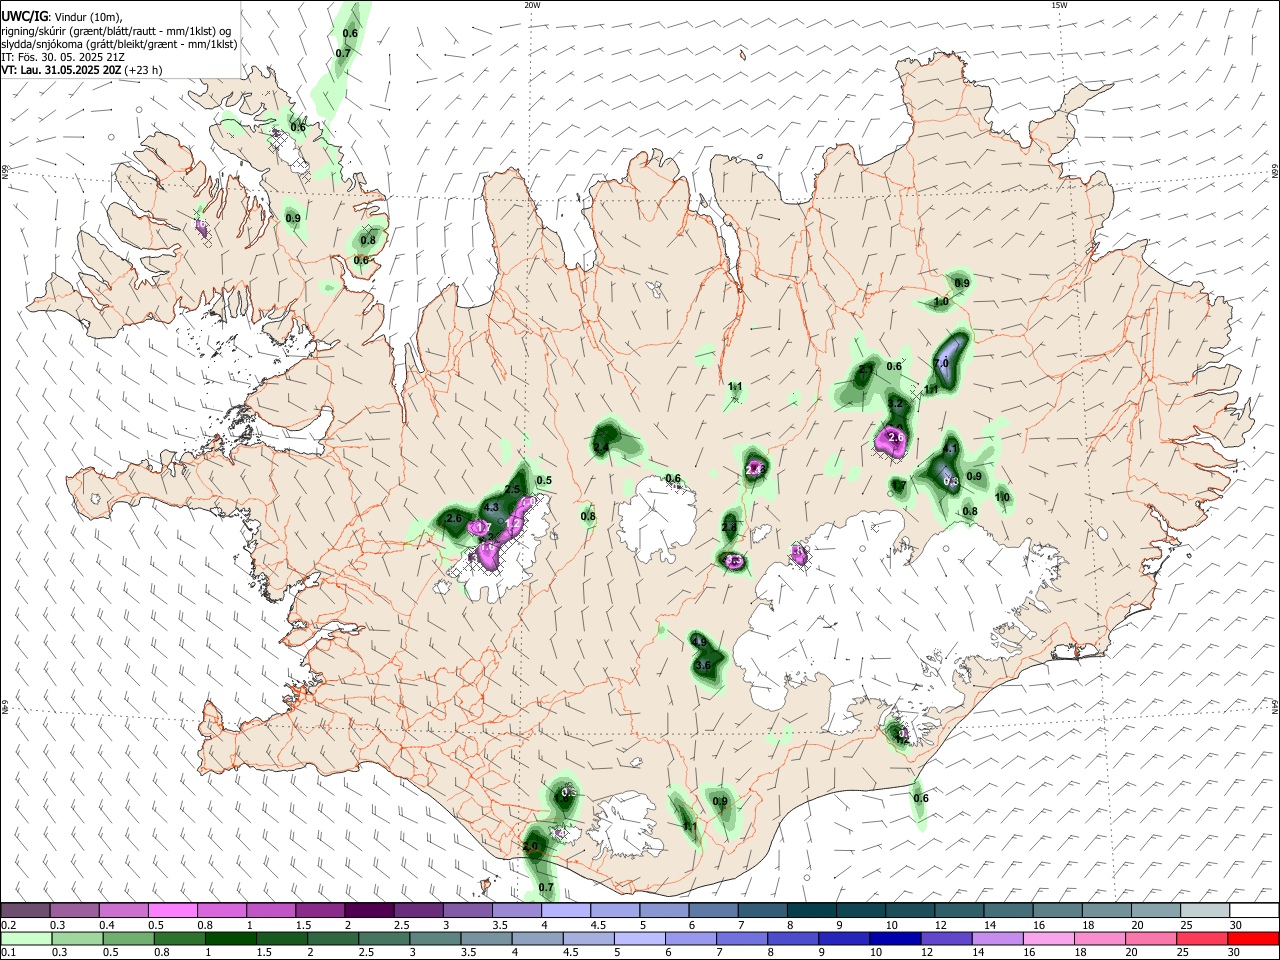Pick upper legend swatch between 8 and 9
The image size is (1280, 960).
(x=810, y=911)
